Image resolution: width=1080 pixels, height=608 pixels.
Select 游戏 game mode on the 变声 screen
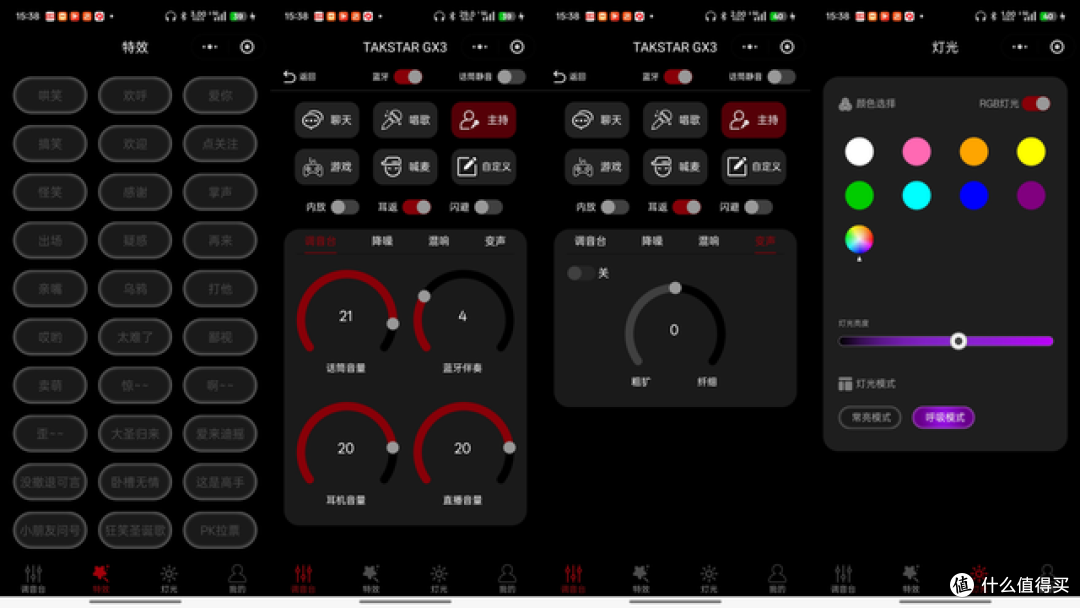point(597,167)
